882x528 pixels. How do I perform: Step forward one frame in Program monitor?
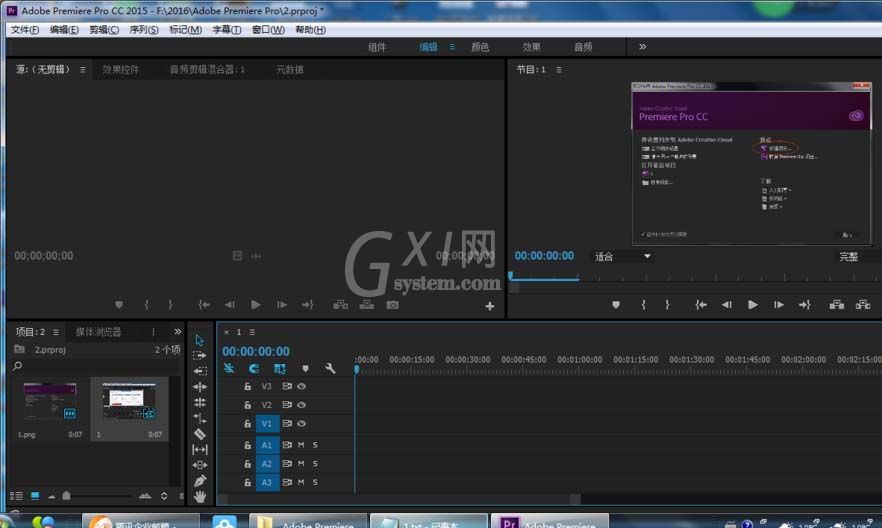click(x=778, y=305)
